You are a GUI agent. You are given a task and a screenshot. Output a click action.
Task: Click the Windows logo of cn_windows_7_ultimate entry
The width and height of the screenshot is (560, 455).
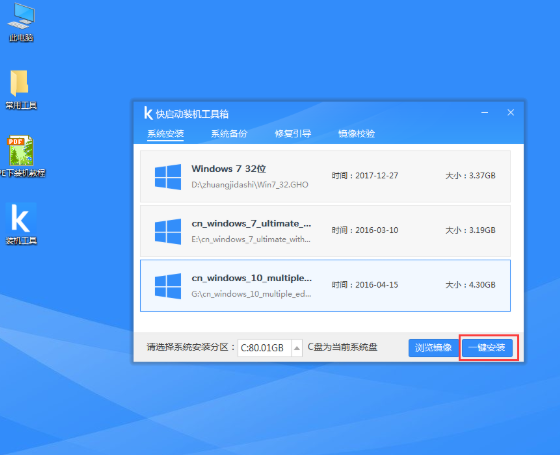tap(168, 231)
